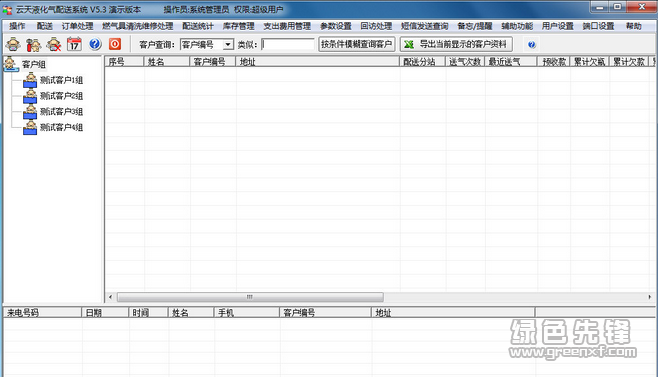The height and width of the screenshot is (377, 658).
Task: Click the delete customer icon with red X
Action: coord(54,44)
